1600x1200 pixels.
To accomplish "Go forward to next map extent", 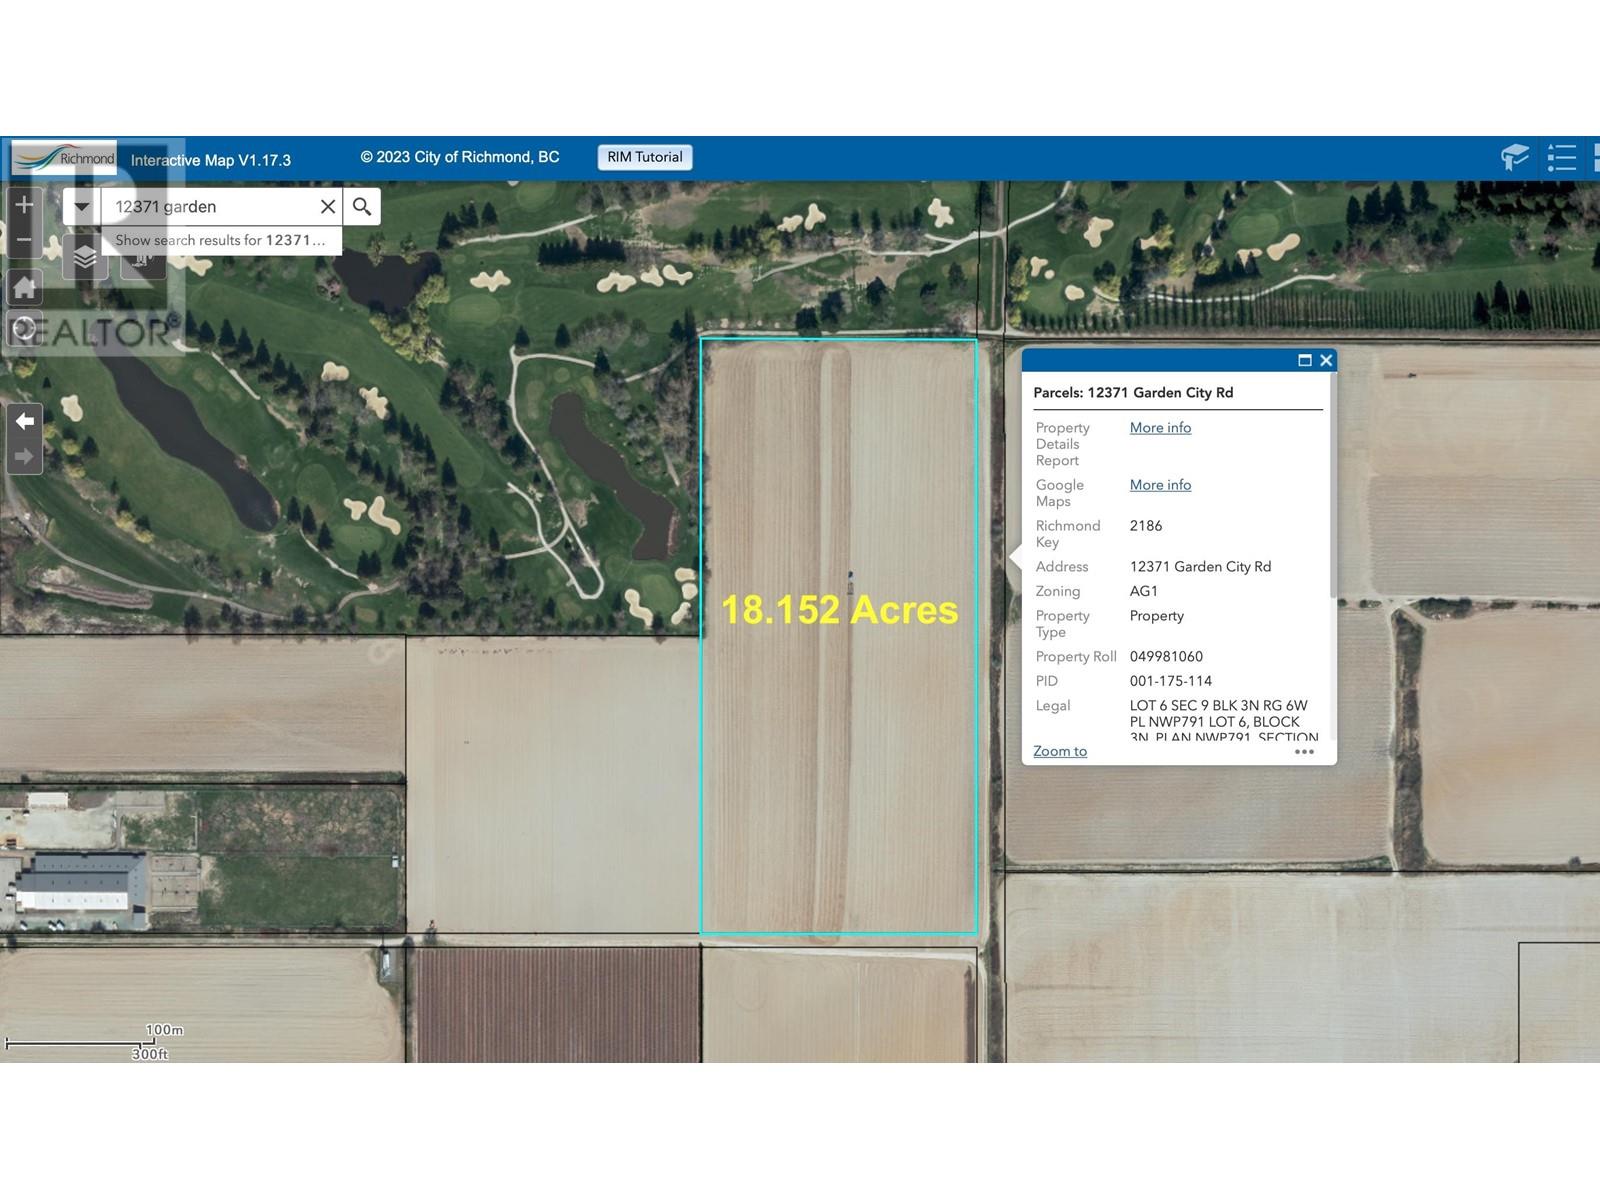I will tap(24, 457).
